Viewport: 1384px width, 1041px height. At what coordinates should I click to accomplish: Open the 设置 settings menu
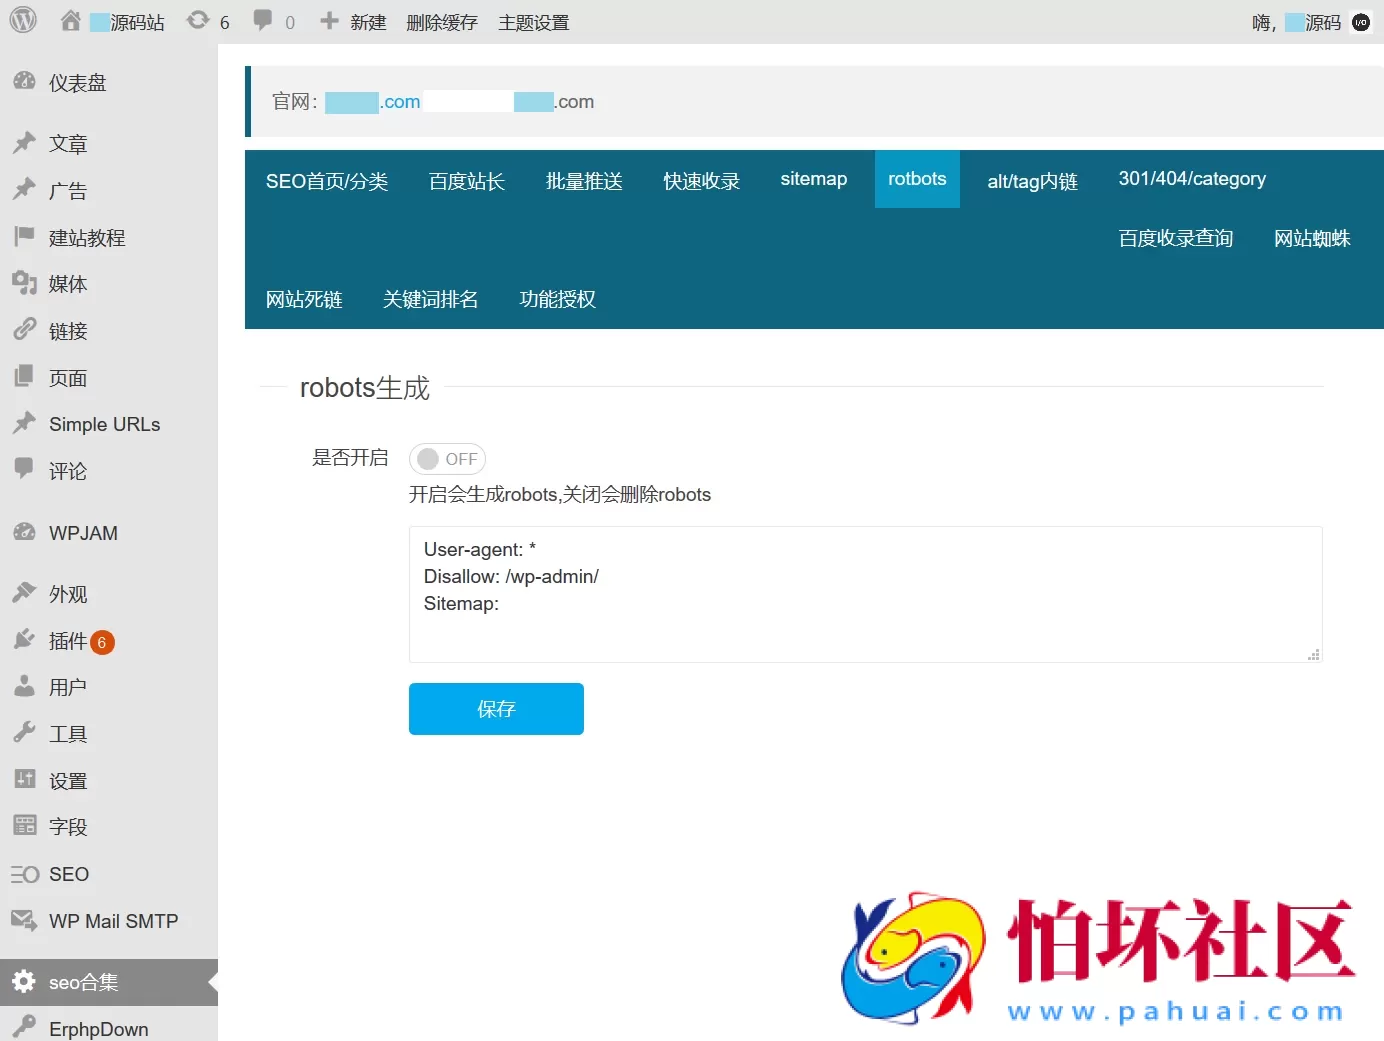24,780
